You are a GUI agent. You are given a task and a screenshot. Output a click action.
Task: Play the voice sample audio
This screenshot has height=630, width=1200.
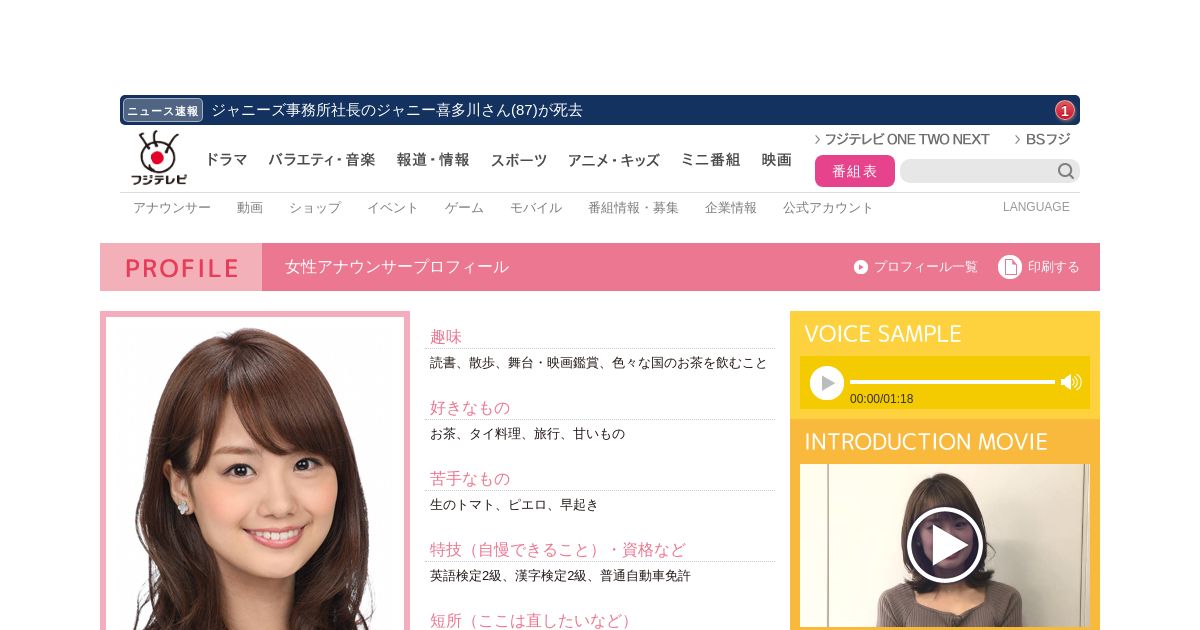click(x=827, y=383)
